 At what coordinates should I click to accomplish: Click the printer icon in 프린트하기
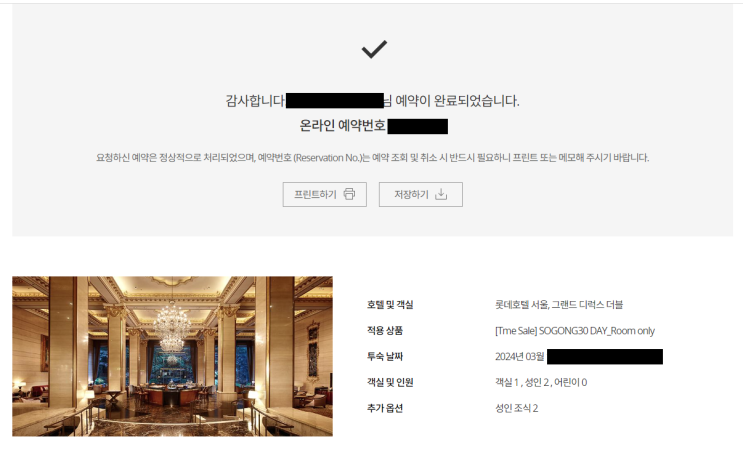[349, 194]
